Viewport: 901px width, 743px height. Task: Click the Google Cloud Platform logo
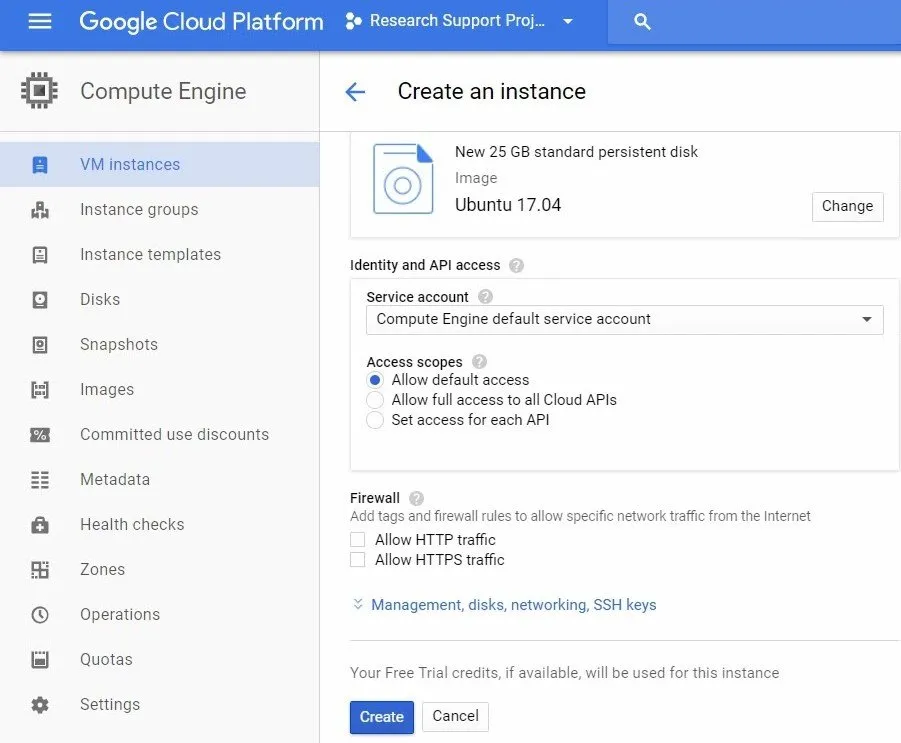coord(201,22)
